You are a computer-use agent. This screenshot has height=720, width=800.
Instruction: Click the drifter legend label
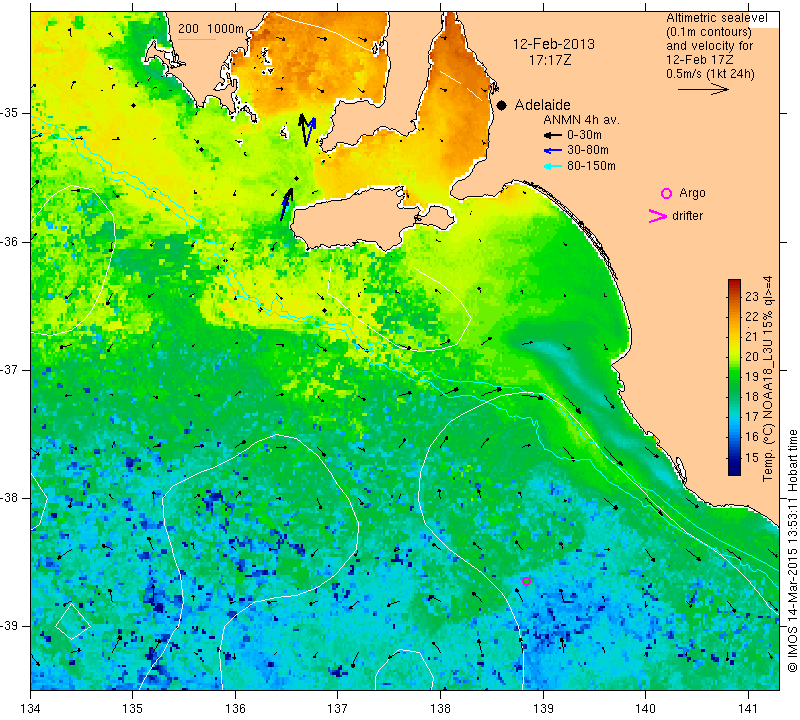point(687,216)
